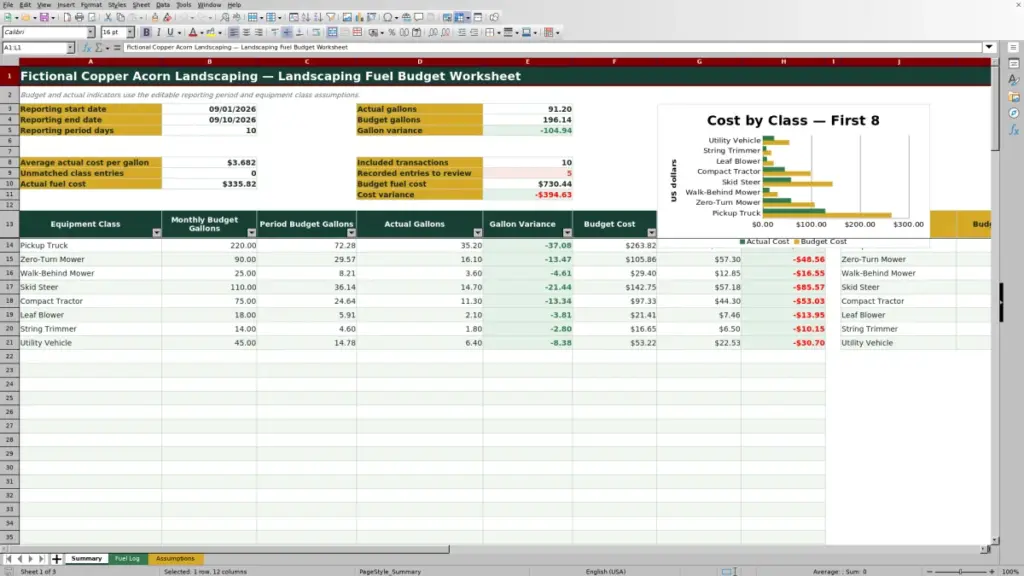
Task: Open the sidebar Properties panel icon
Action: tap(1014, 64)
